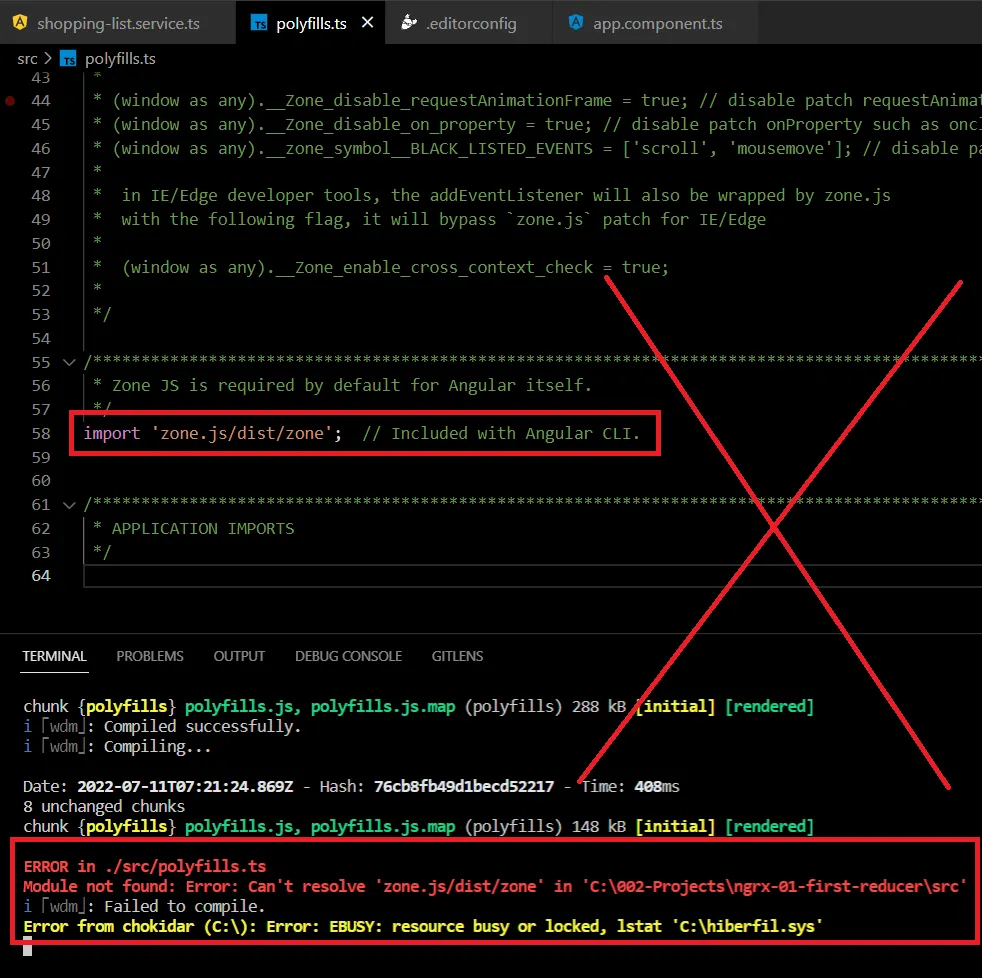
Task: Click '__Zone_disable_requestAnimationFrame' on line 44
Action: (439, 100)
